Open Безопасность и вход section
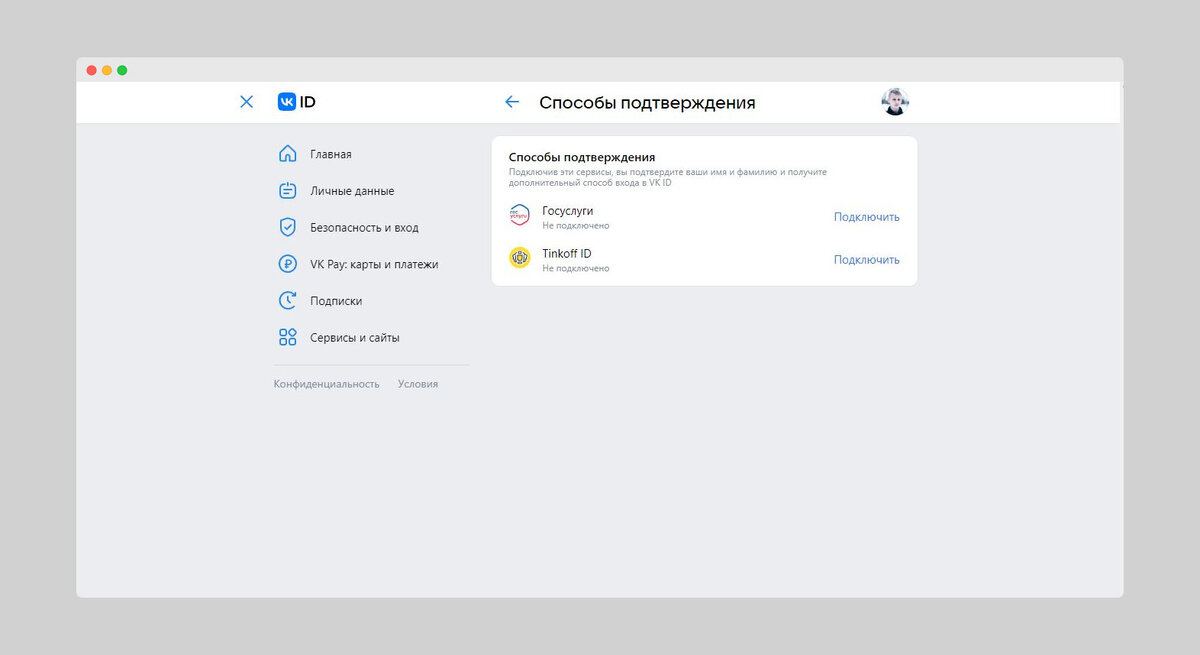 pyautogui.click(x=364, y=227)
